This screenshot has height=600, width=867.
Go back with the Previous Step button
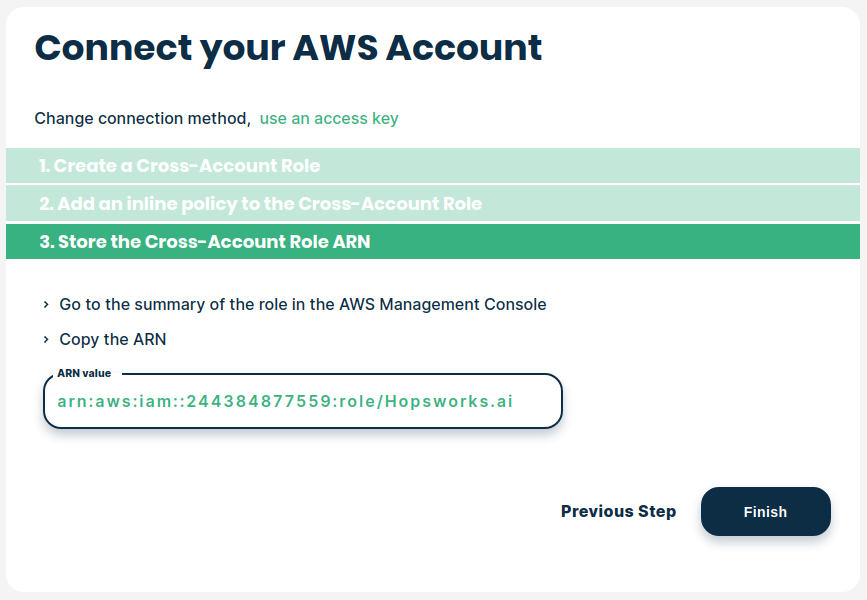[618, 511]
